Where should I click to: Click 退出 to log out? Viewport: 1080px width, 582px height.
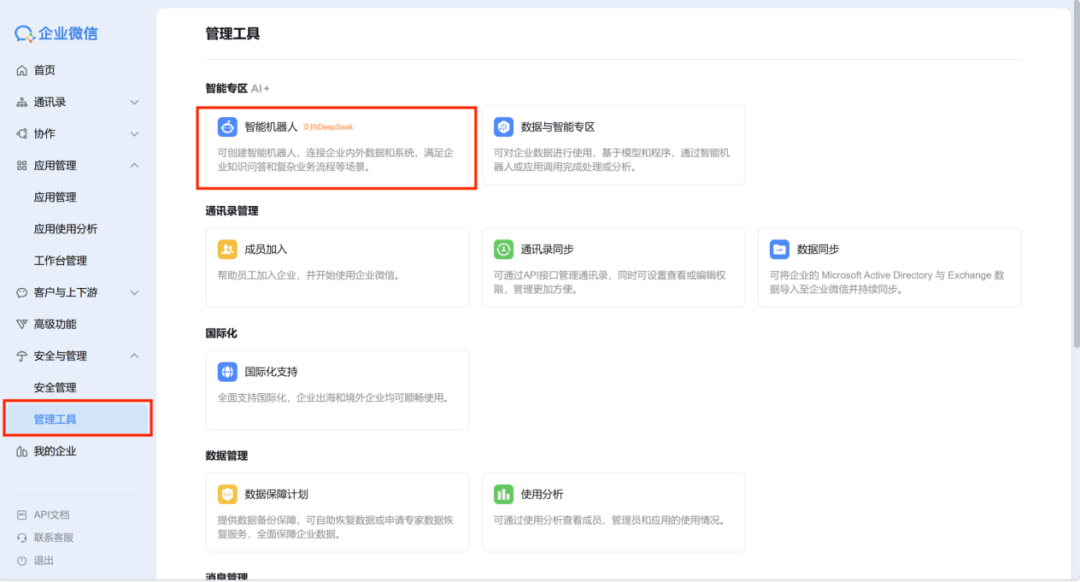(x=43, y=561)
